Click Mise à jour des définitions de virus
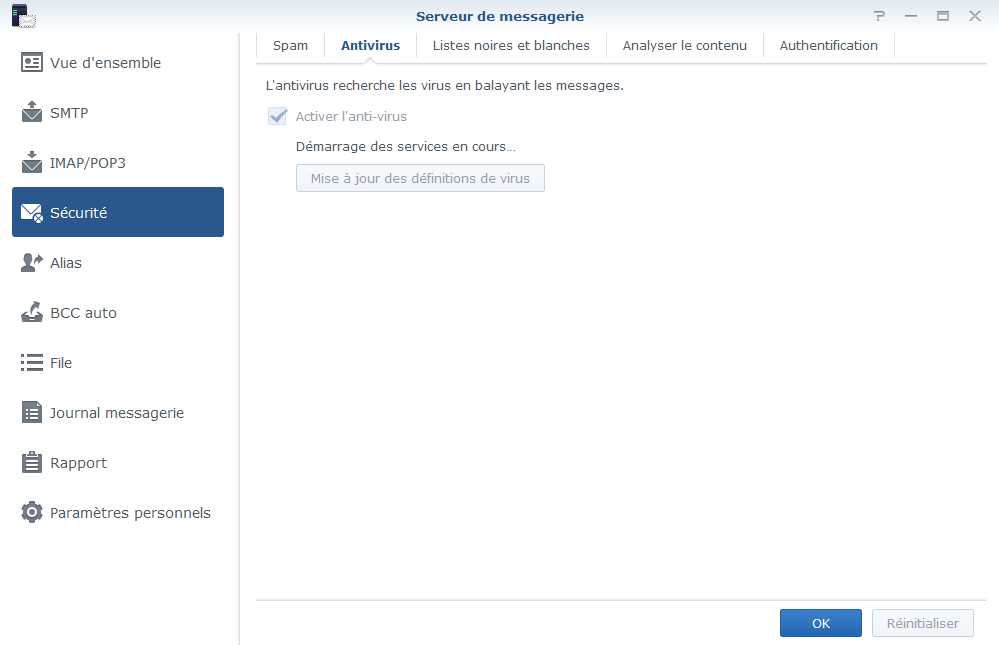This screenshot has height=645, width=999. point(420,178)
